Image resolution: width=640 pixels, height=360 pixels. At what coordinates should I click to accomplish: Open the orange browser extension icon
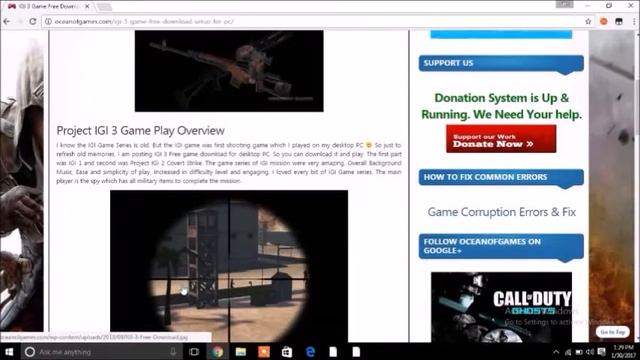[604, 21]
